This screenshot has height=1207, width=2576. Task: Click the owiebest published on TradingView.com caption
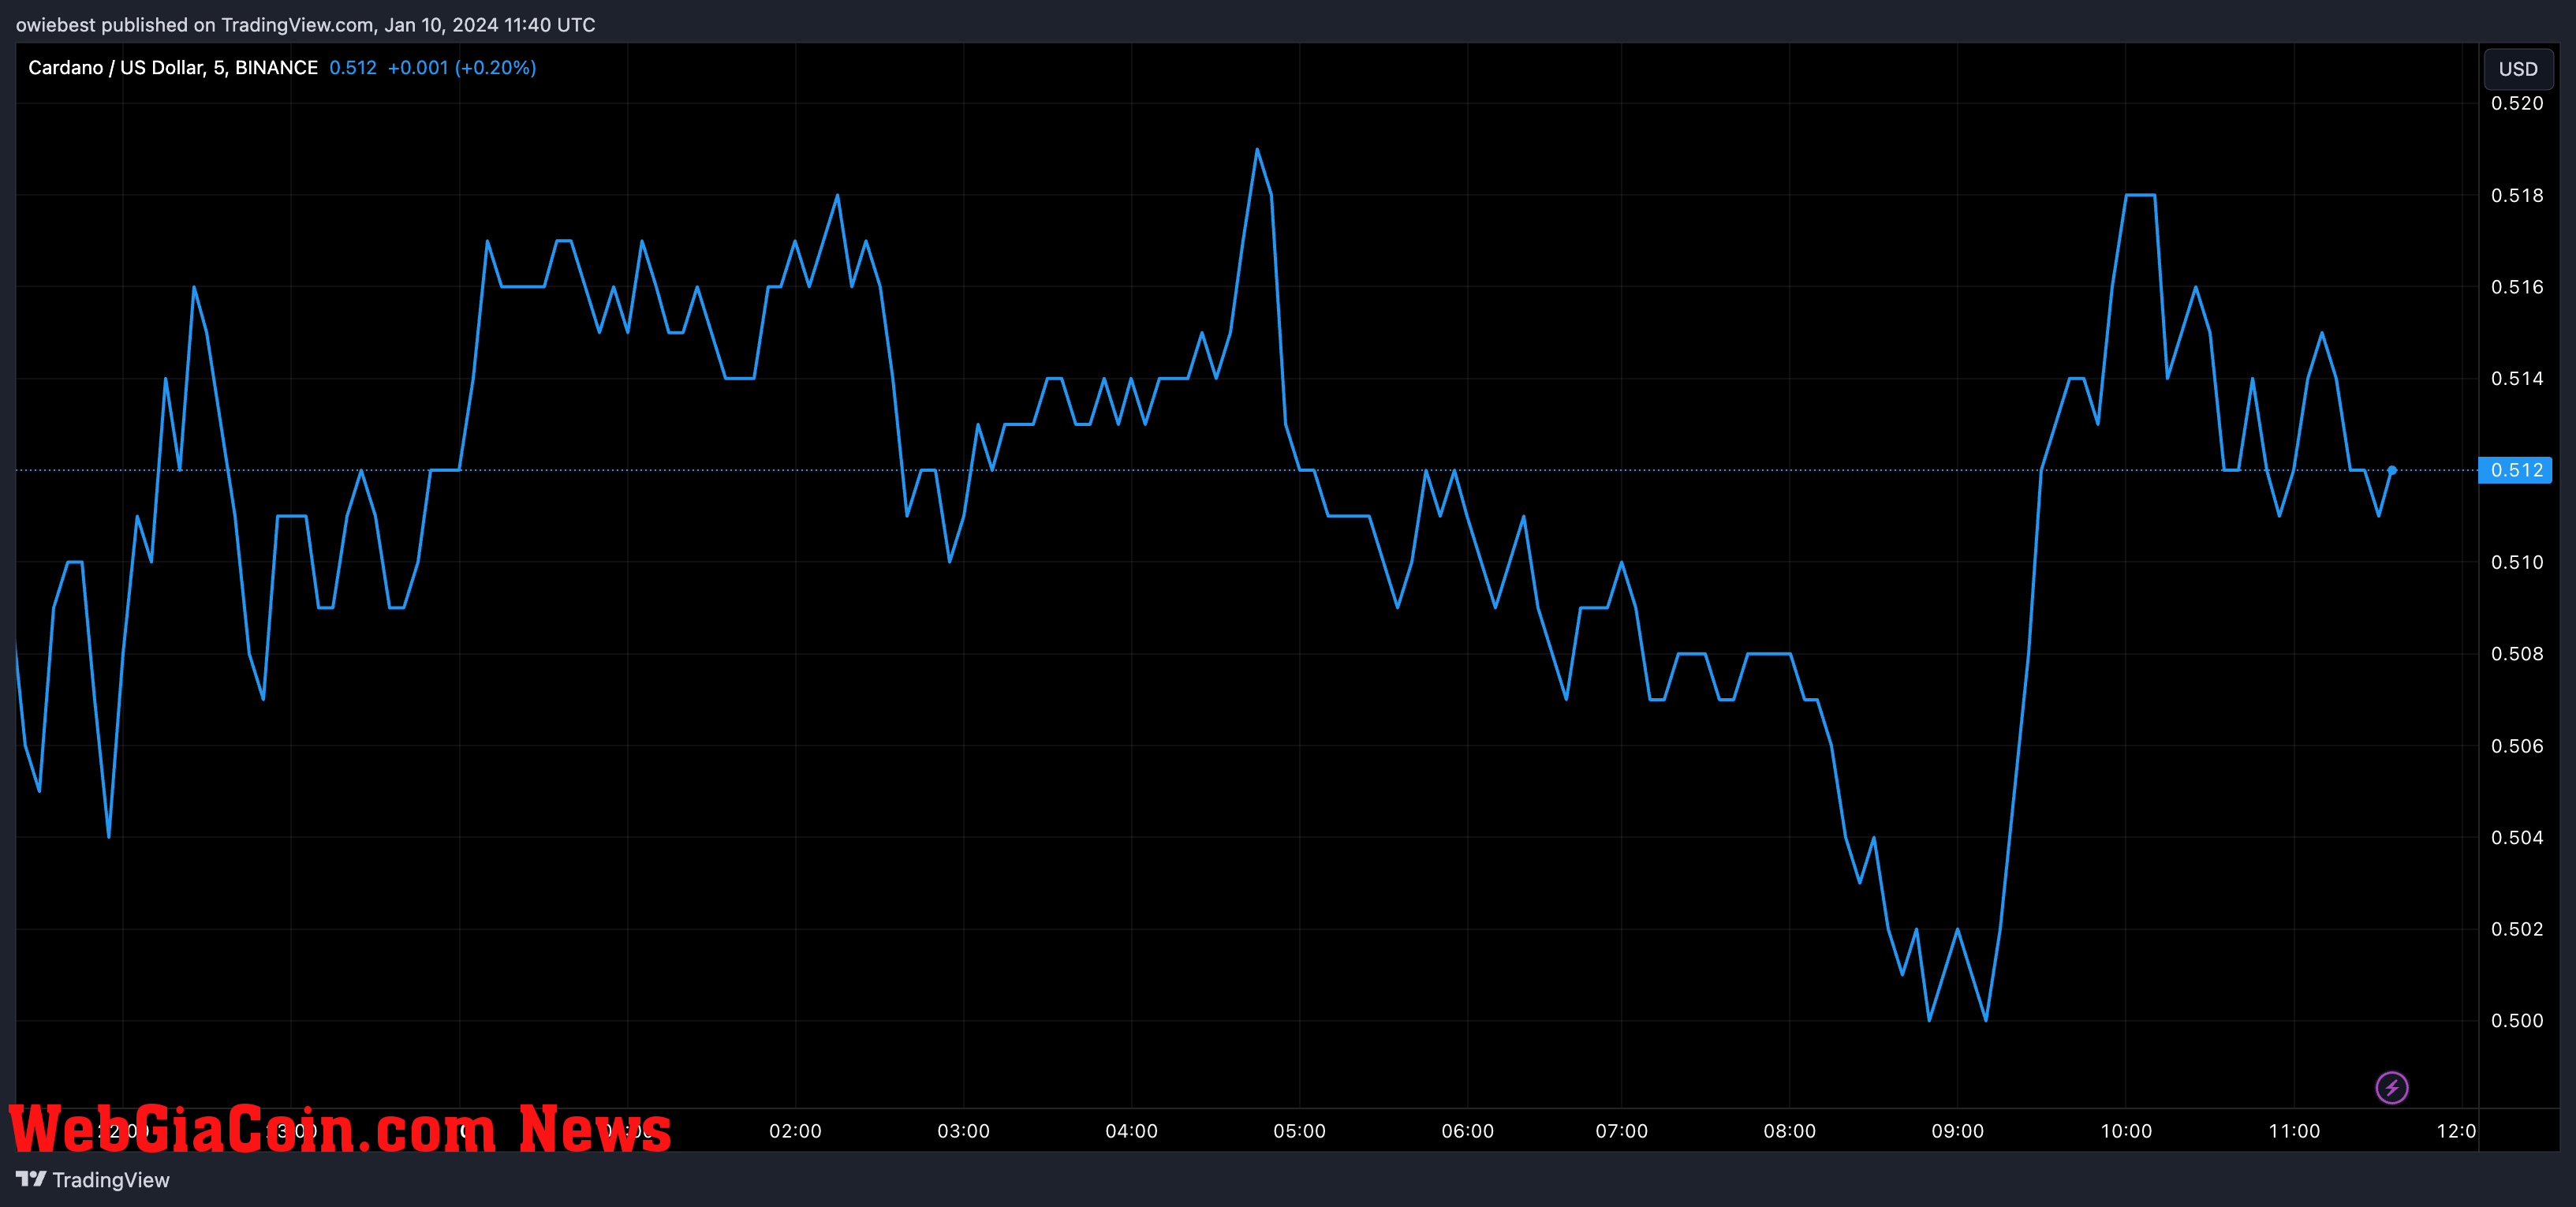[x=305, y=25]
